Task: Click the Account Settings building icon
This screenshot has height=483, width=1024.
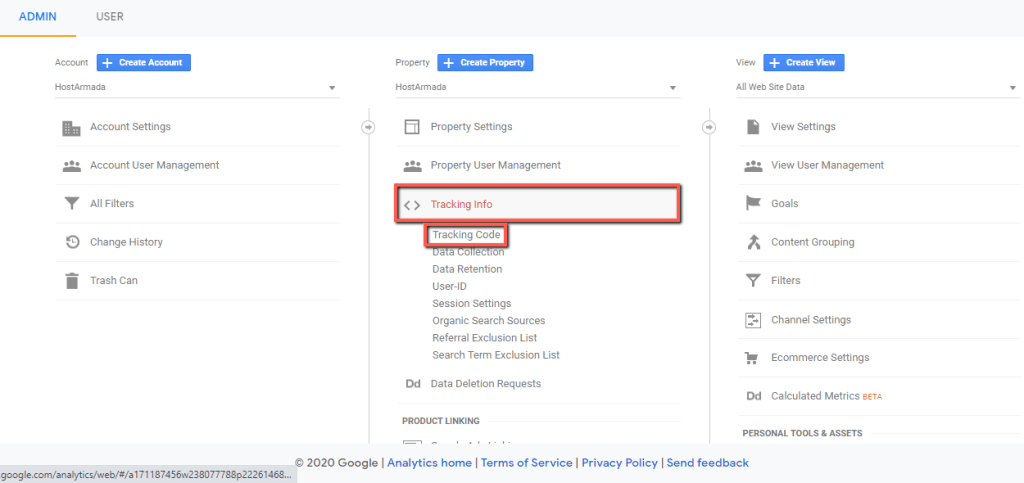Action: point(71,128)
